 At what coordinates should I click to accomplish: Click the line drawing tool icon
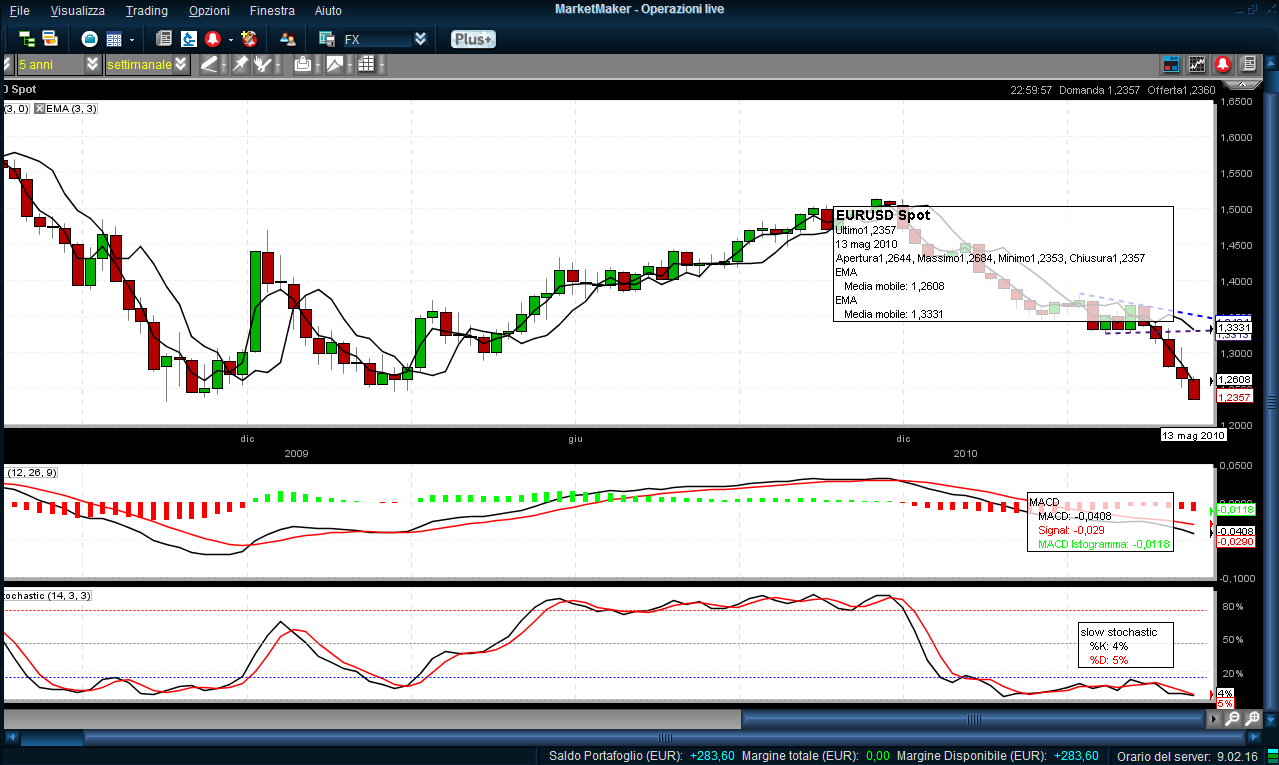[208, 64]
